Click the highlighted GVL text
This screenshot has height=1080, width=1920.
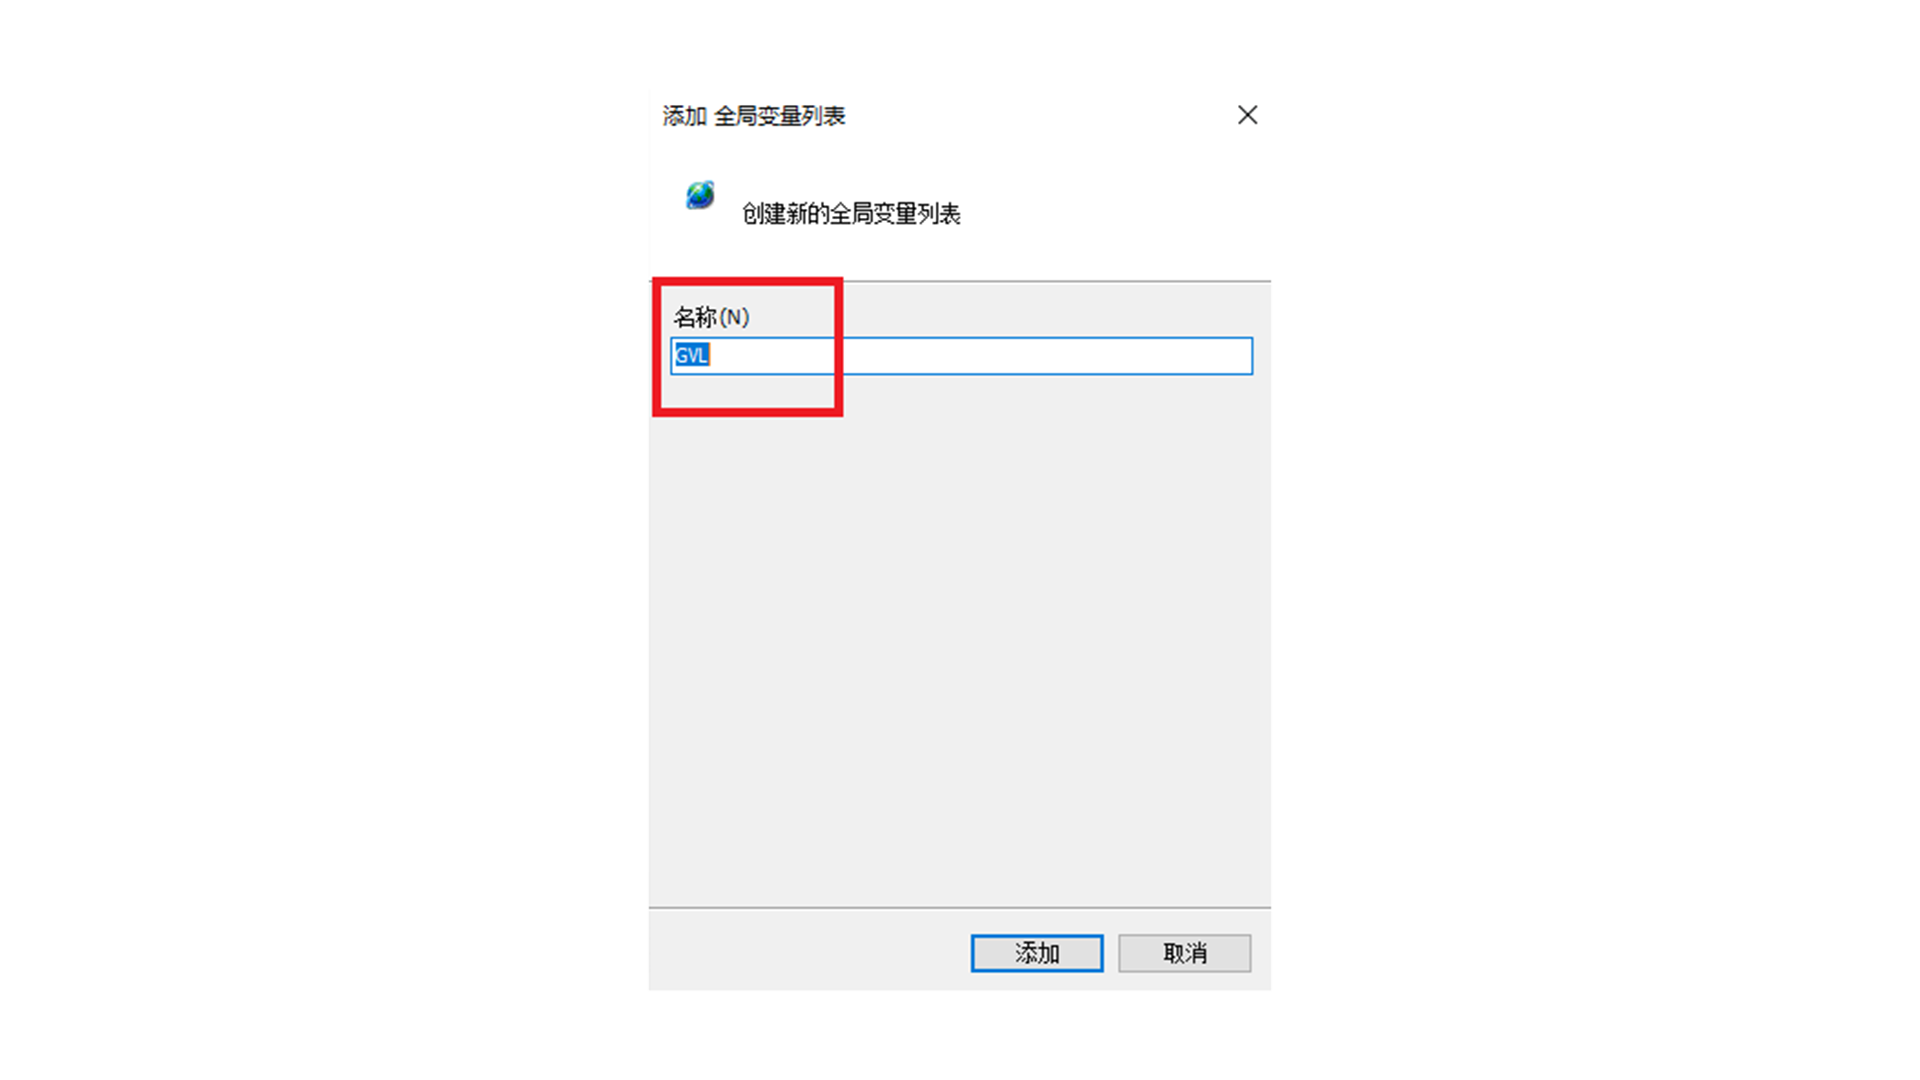pos(692,355)
